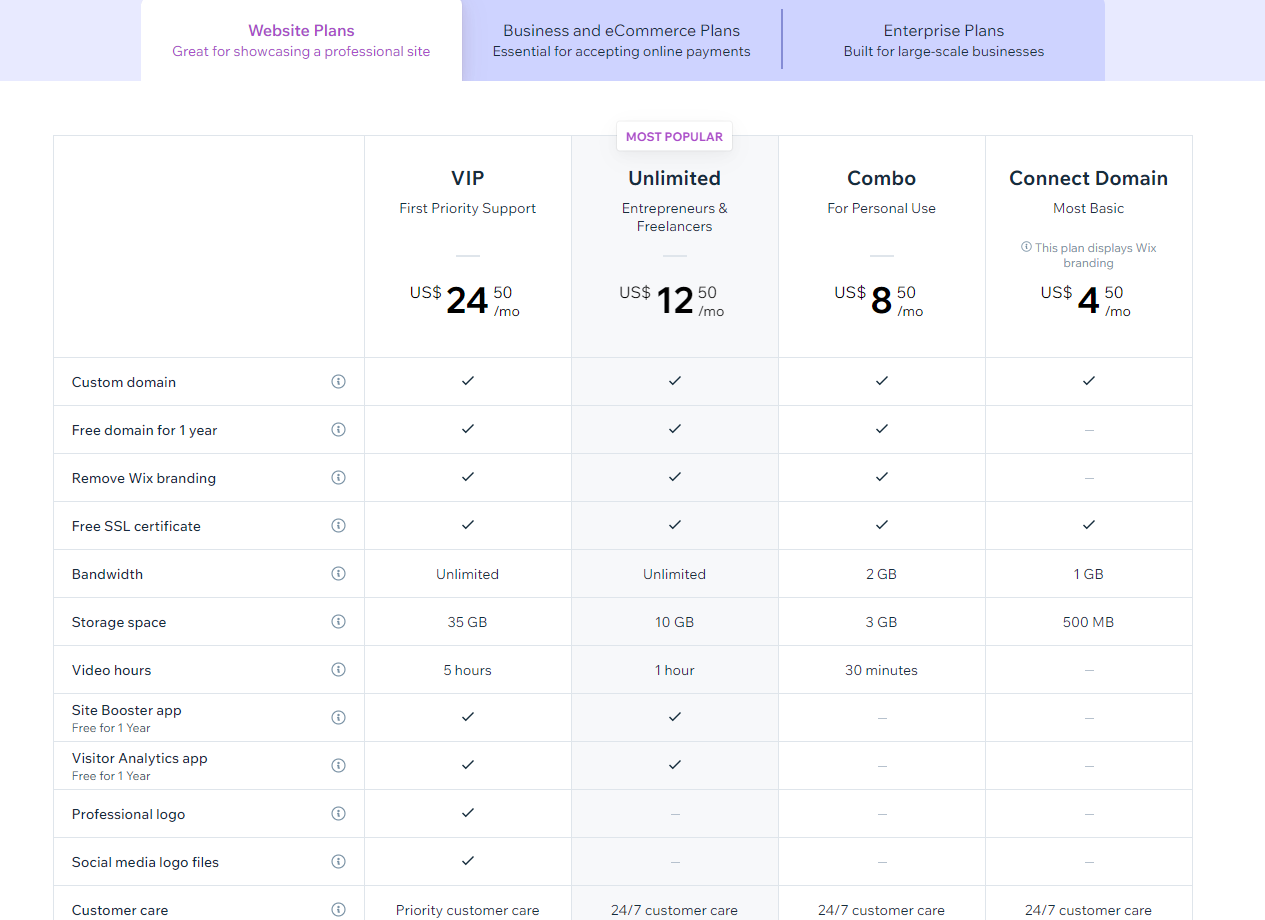The height and width of the screenshot is (920, 1265).
Task: Open the Social media logo files info icon
Action: click(x=339, y=861)
